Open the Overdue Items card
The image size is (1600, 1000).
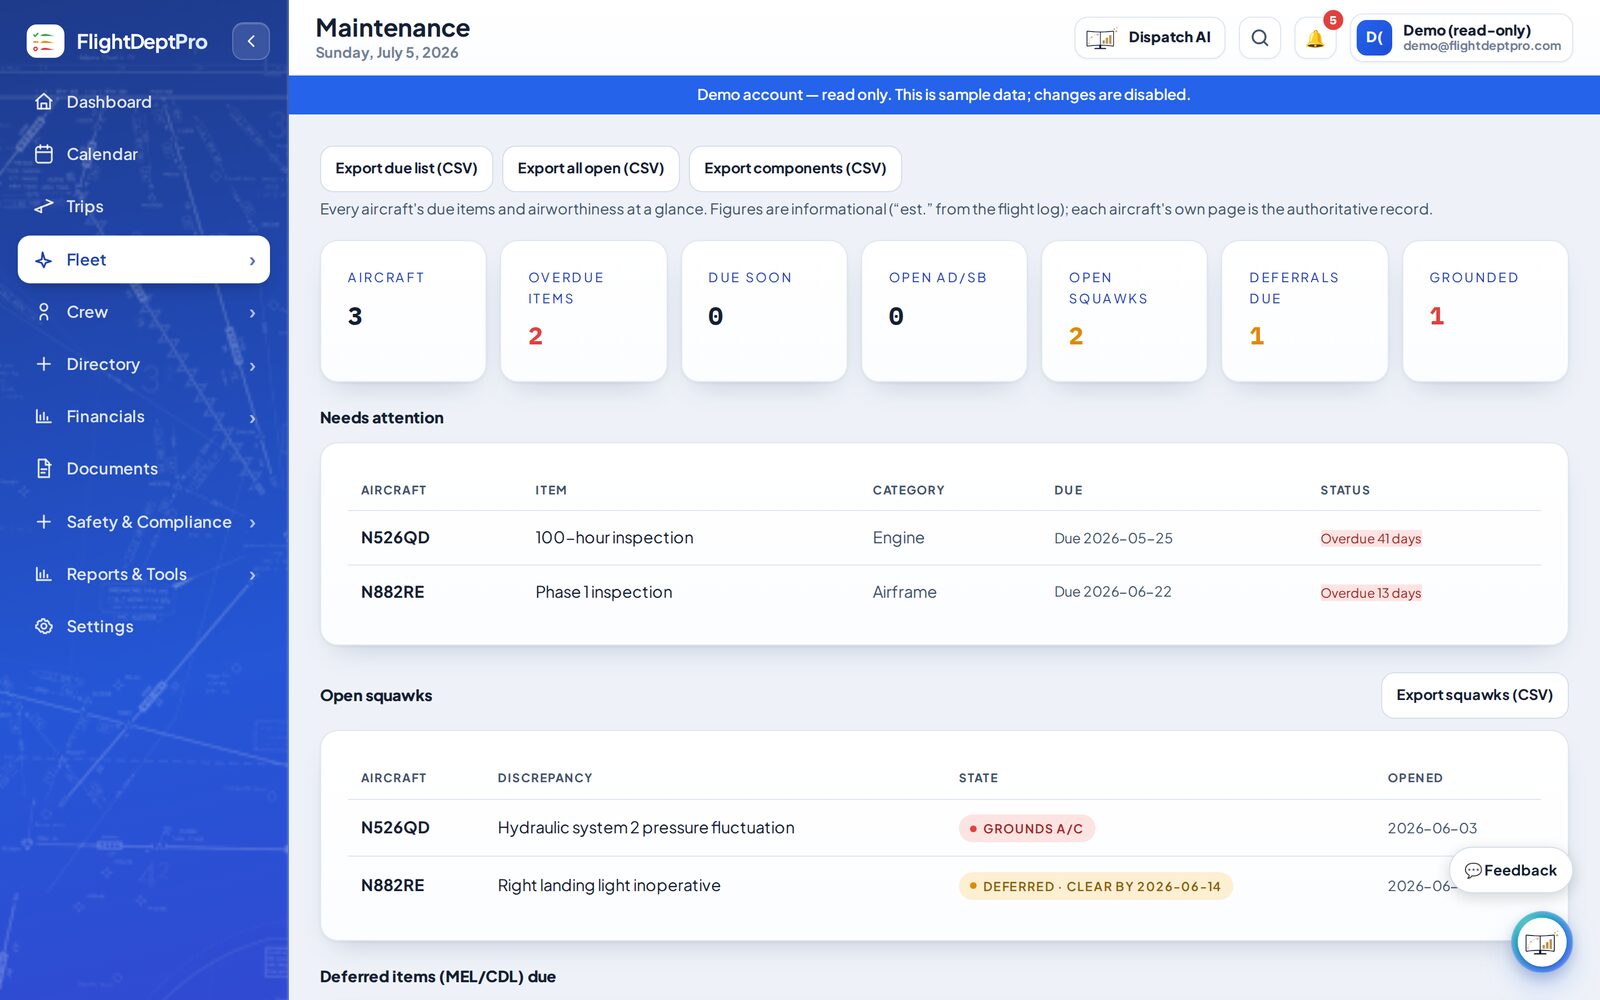coord(584,311)
